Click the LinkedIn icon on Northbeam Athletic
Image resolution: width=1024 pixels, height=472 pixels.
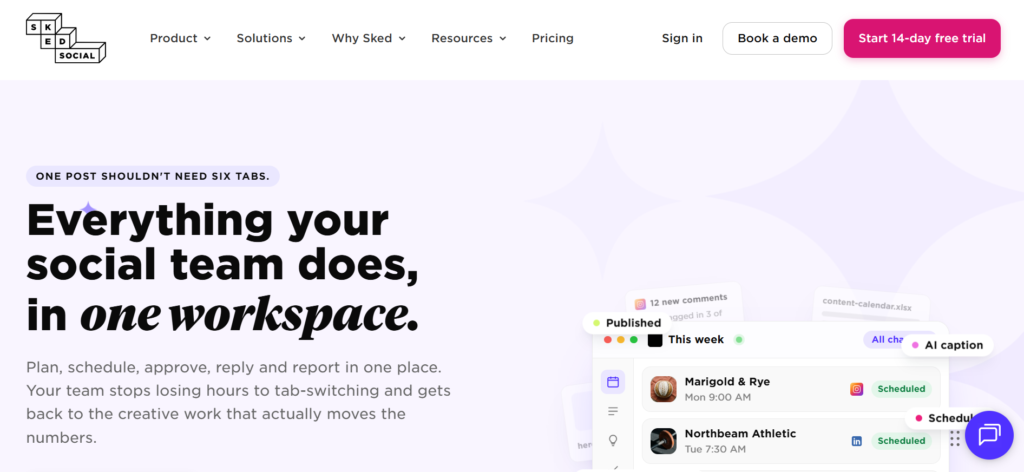[857, 441]
